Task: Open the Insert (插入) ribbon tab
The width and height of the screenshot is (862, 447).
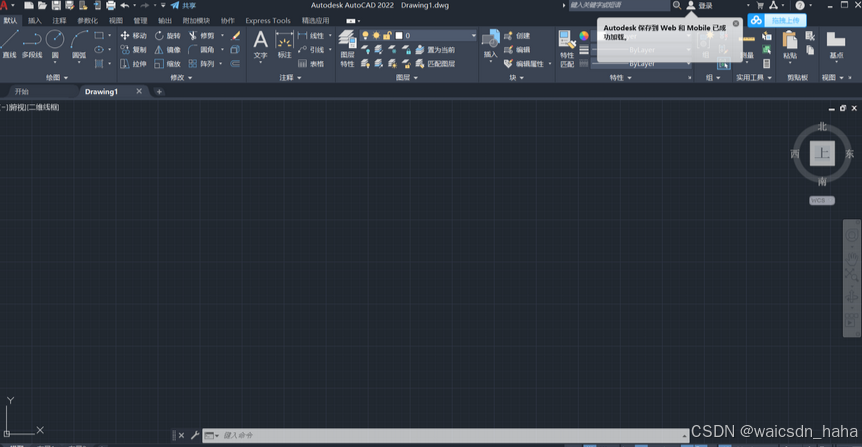Action: [x=34, y=20]
